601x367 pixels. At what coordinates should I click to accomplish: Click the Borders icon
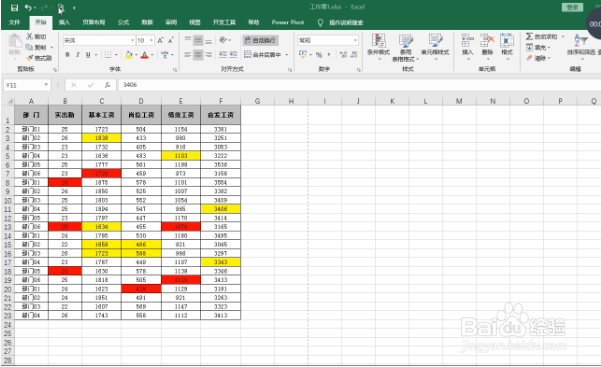coord(108,55)
